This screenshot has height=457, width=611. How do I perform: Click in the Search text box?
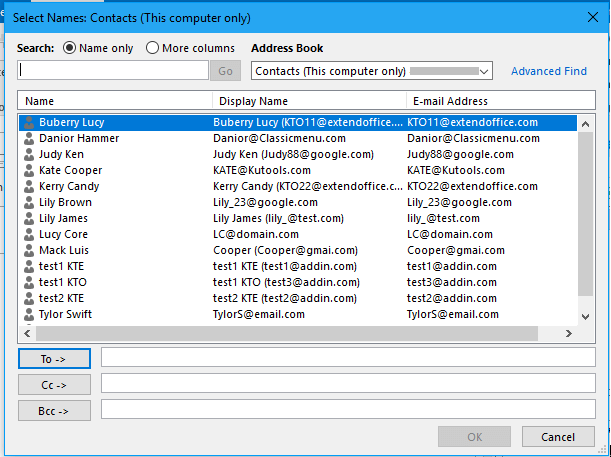pyautogui.click(x=113, y=71)
